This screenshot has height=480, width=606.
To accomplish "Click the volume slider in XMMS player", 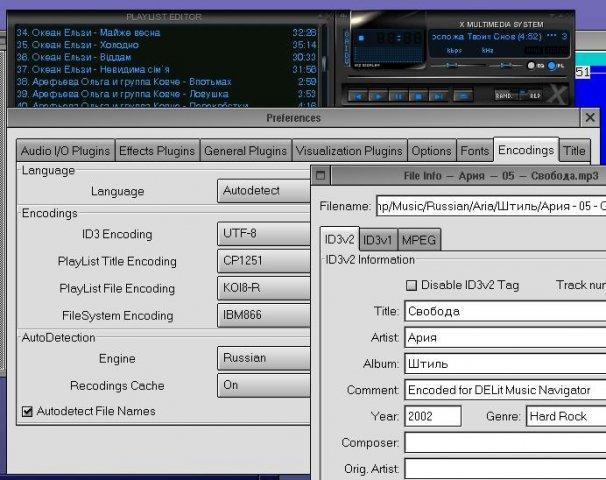I will 456,65.
